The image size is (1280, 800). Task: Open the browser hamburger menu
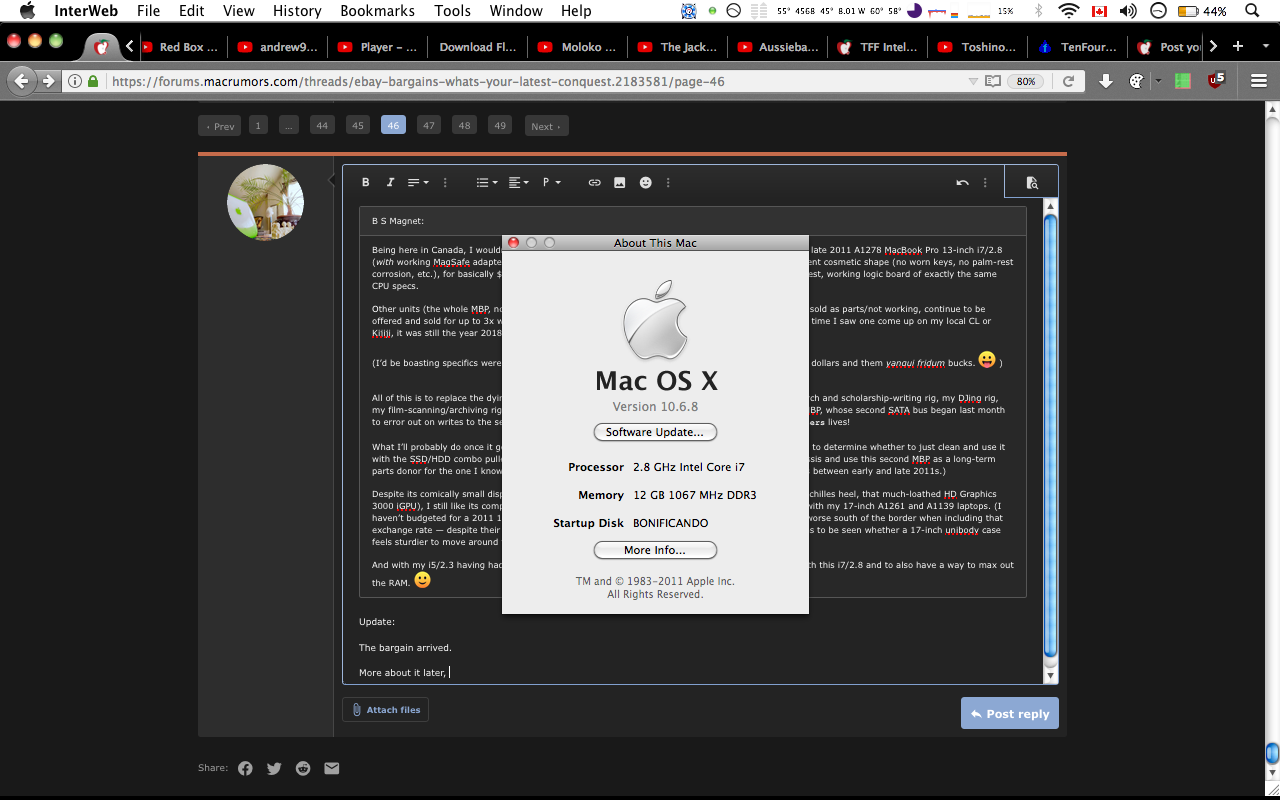tap(1259, 81)
